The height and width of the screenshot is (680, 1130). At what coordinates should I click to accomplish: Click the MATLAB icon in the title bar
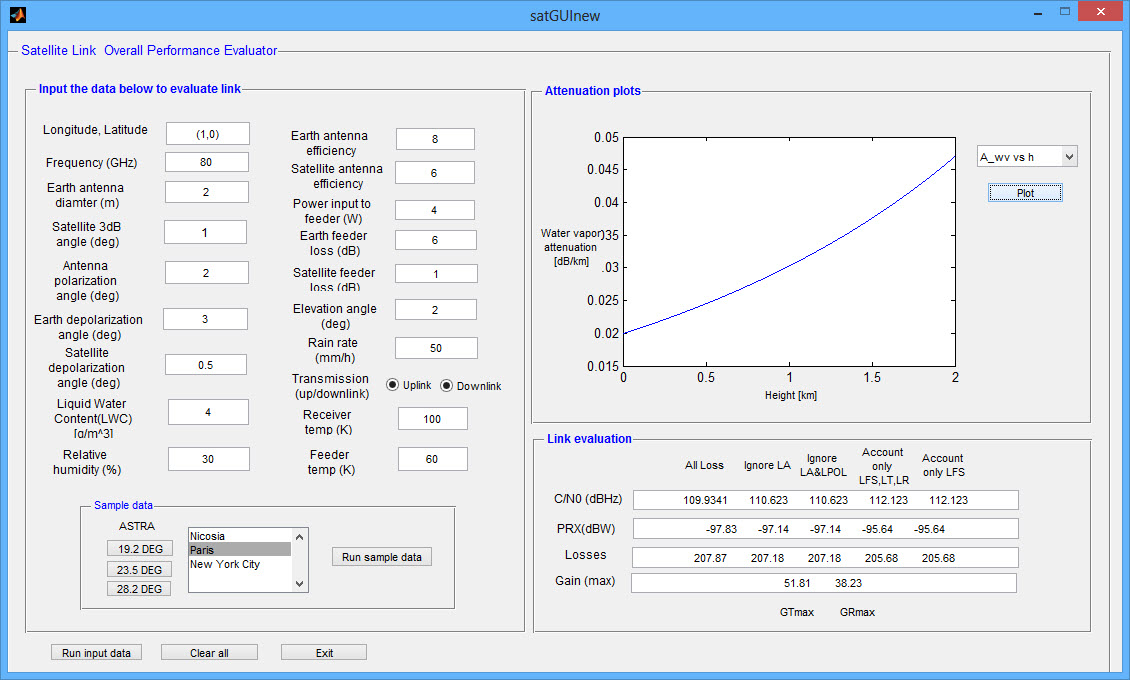point(18,14)
